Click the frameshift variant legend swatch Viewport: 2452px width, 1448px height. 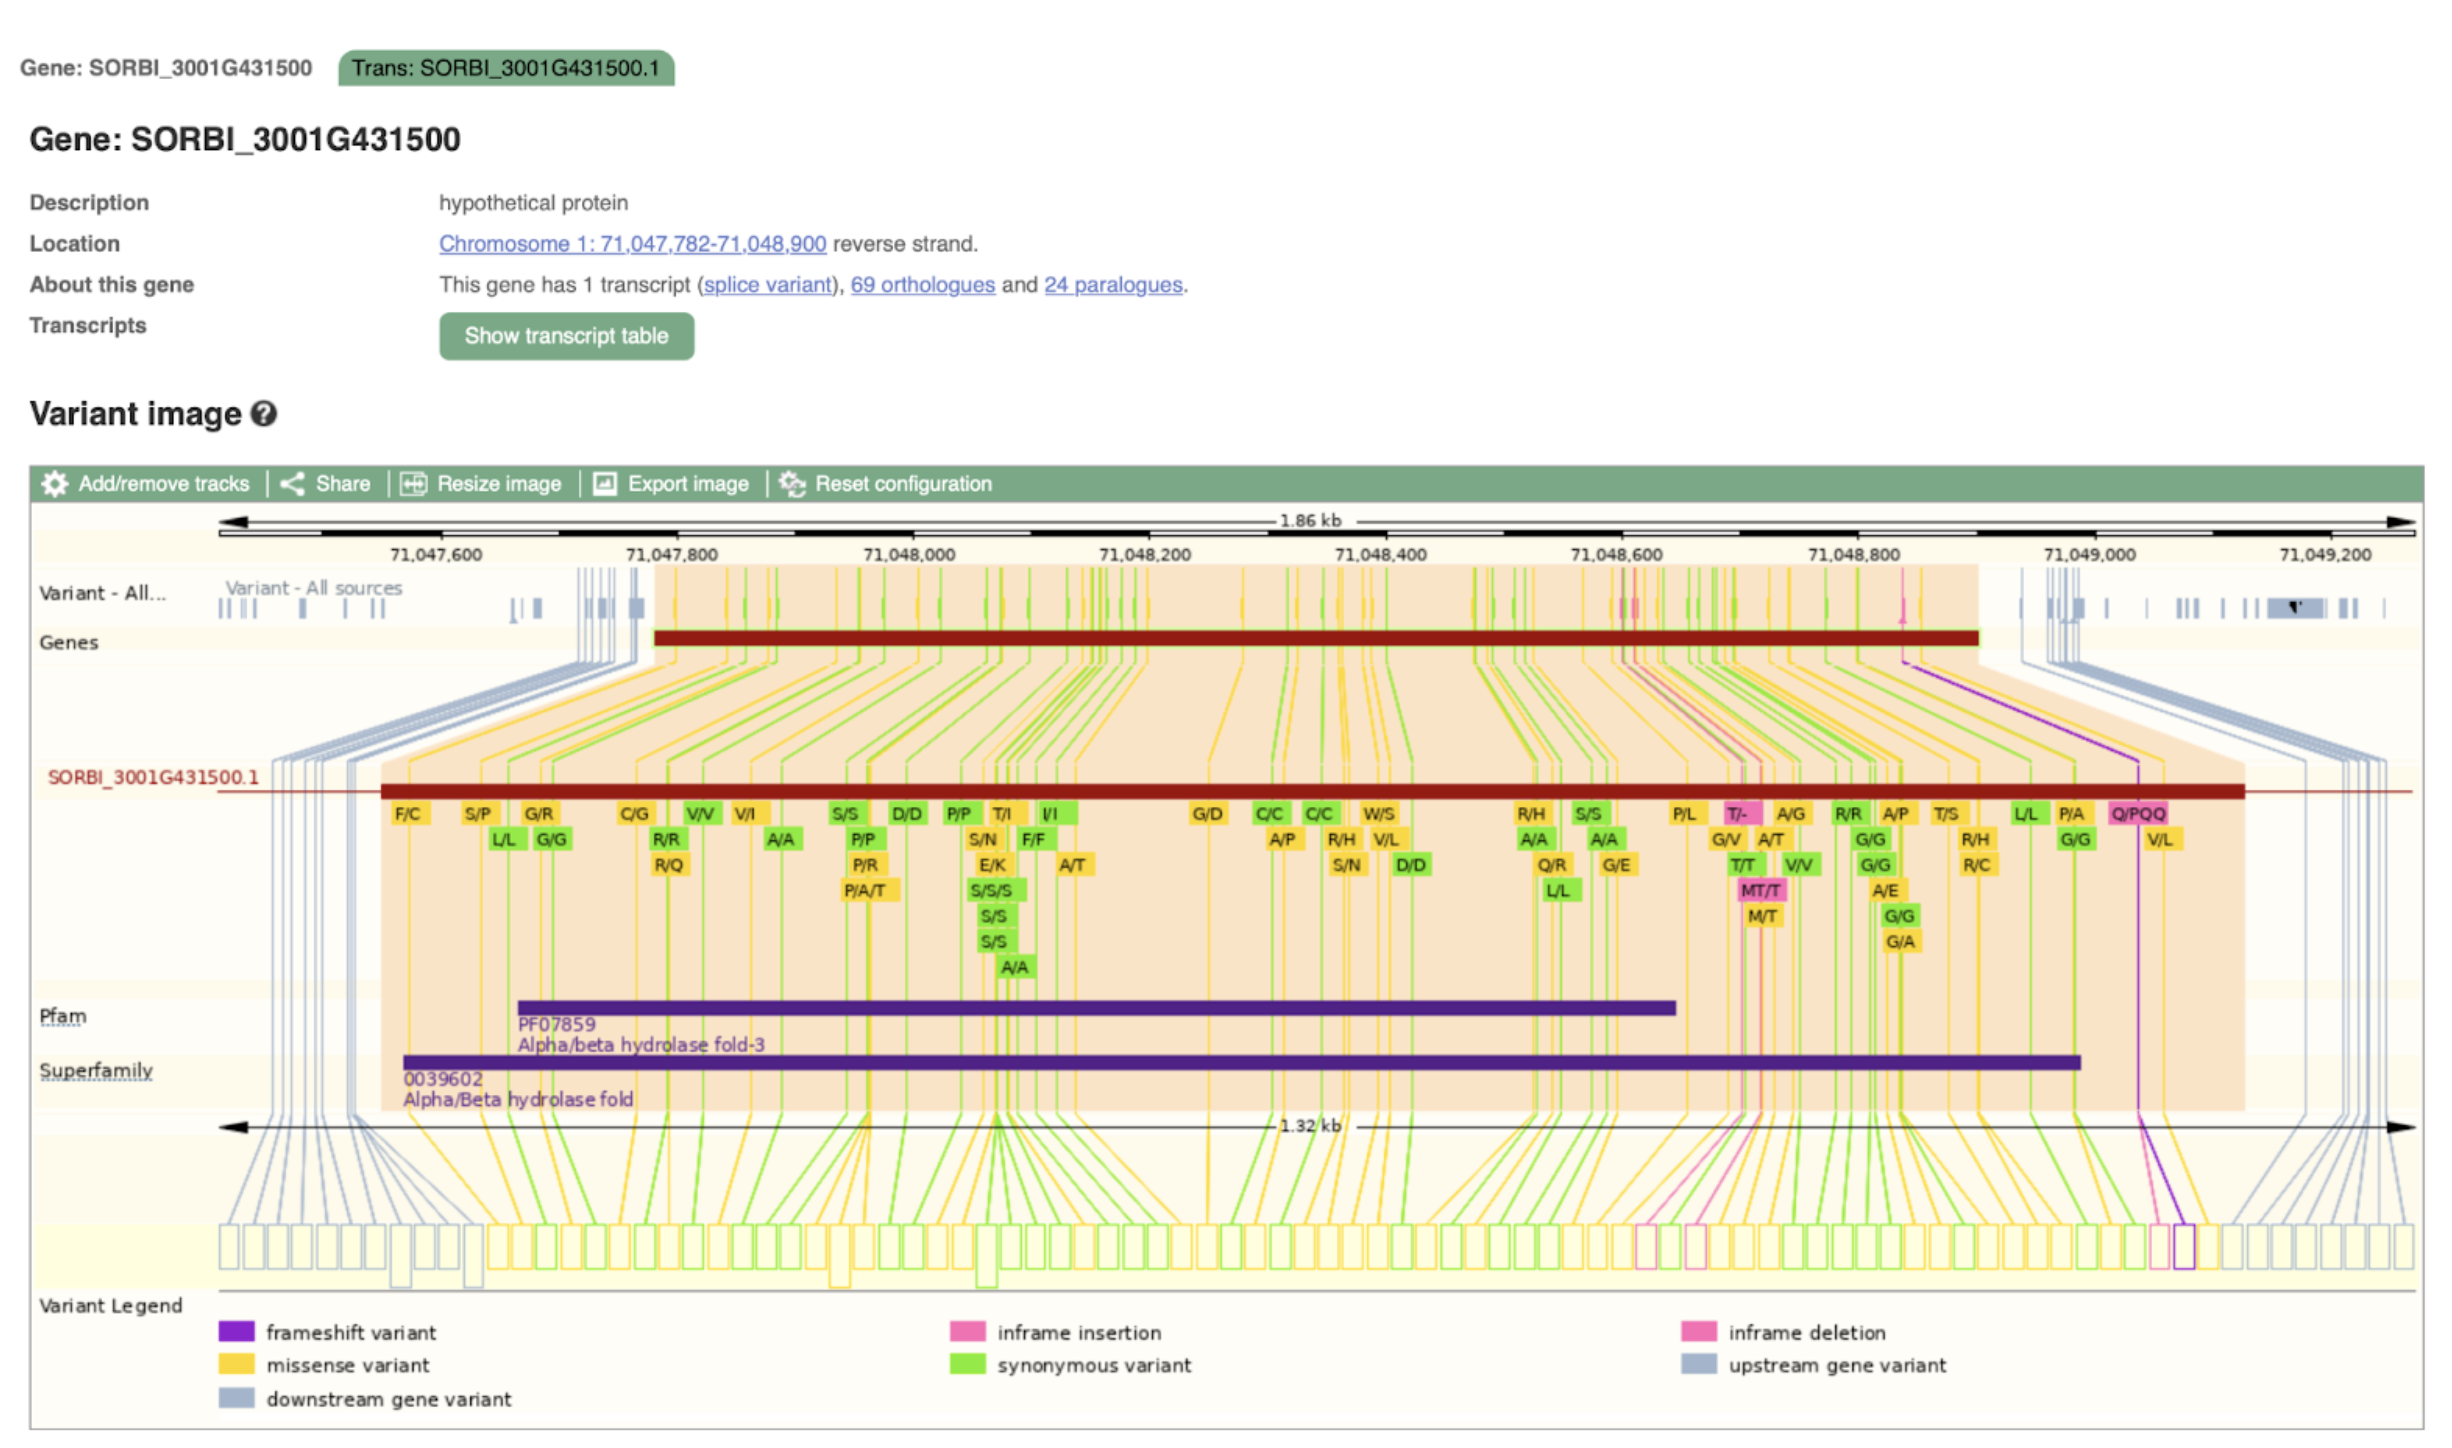[237, 1332]
